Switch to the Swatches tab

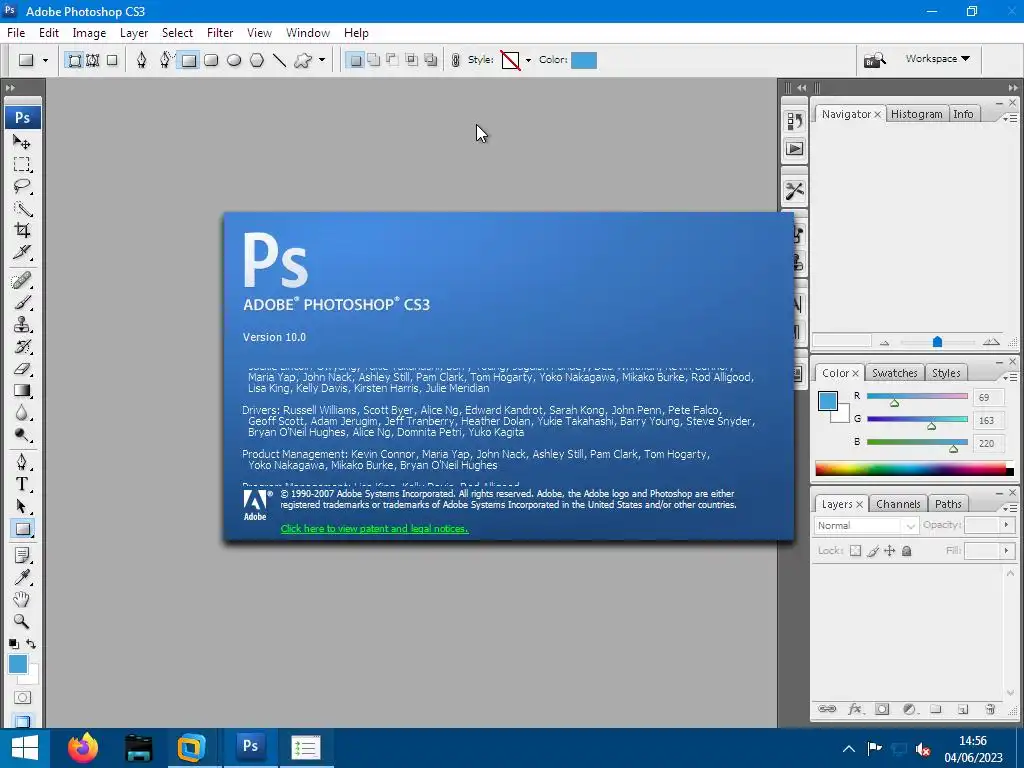click(x=894, y=373)
